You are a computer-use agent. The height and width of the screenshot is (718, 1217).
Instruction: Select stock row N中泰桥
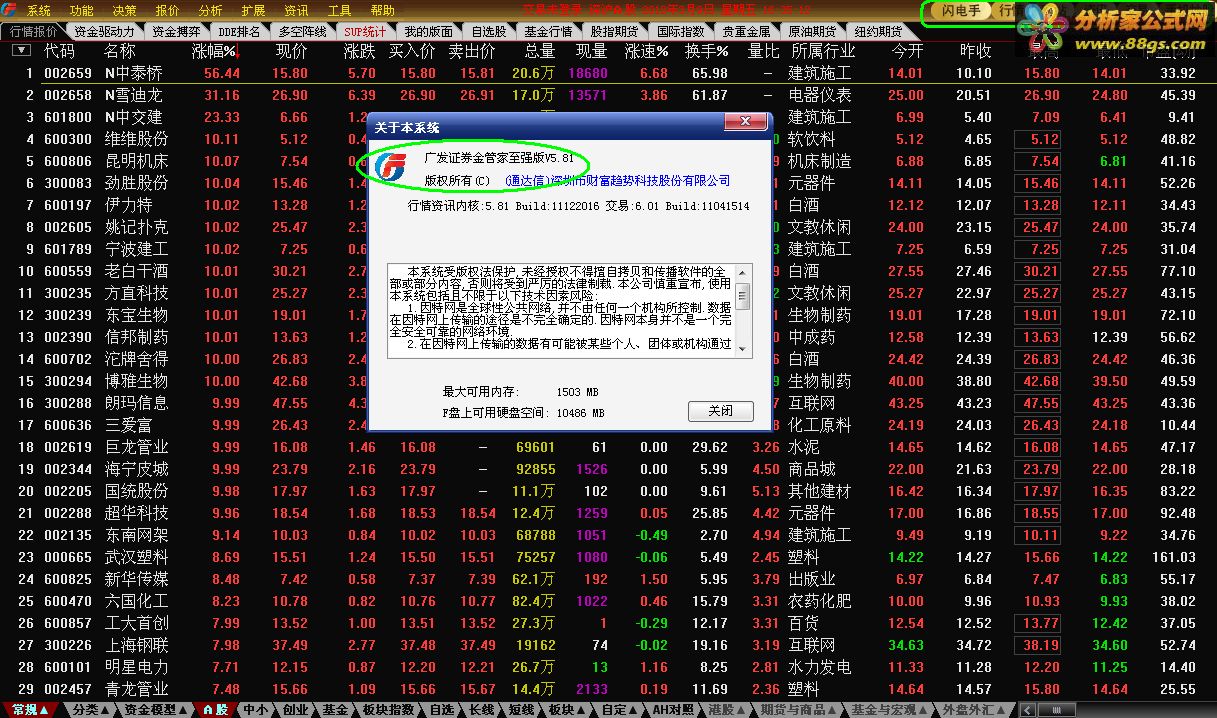(608, 73)
